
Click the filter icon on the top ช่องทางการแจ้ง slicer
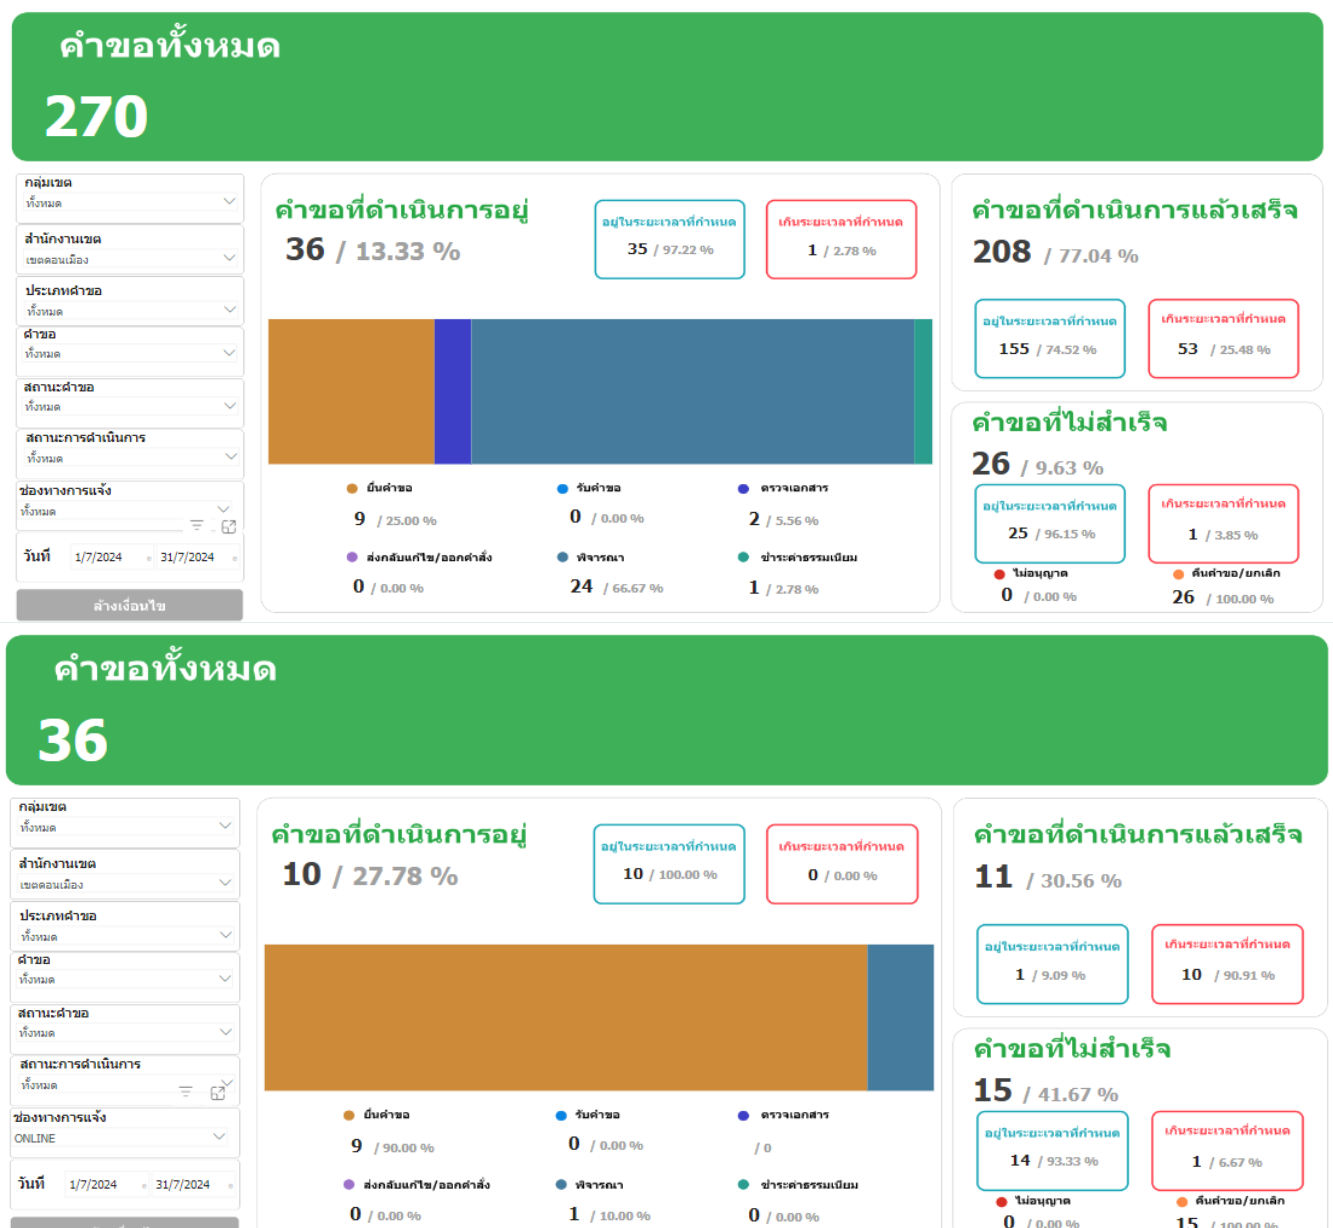[x=197, y=526]
